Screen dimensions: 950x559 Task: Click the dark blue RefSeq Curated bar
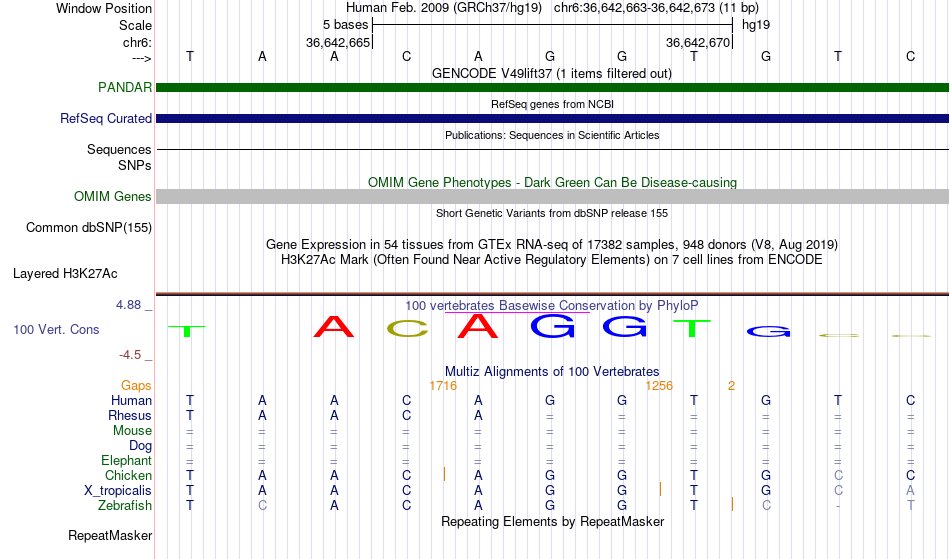(x=553, y=119)
